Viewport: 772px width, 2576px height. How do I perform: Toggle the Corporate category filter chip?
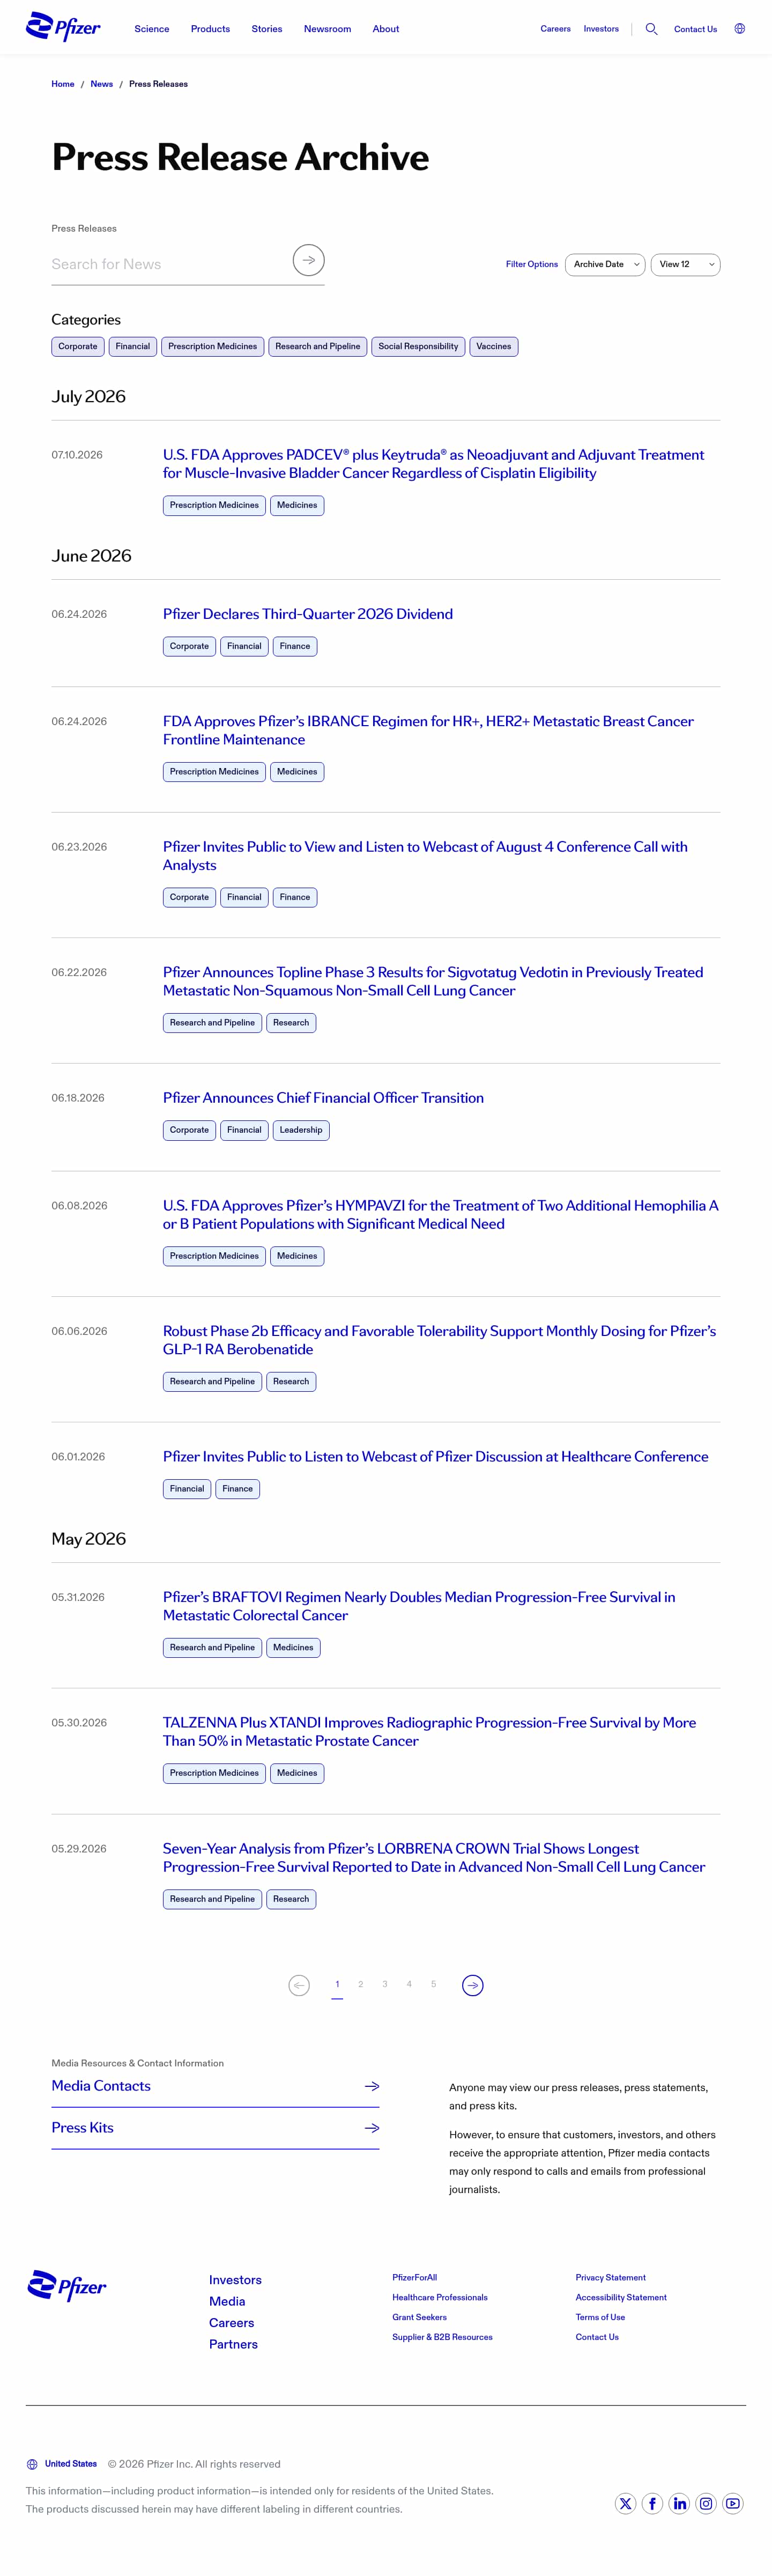(x=78, y=347)
